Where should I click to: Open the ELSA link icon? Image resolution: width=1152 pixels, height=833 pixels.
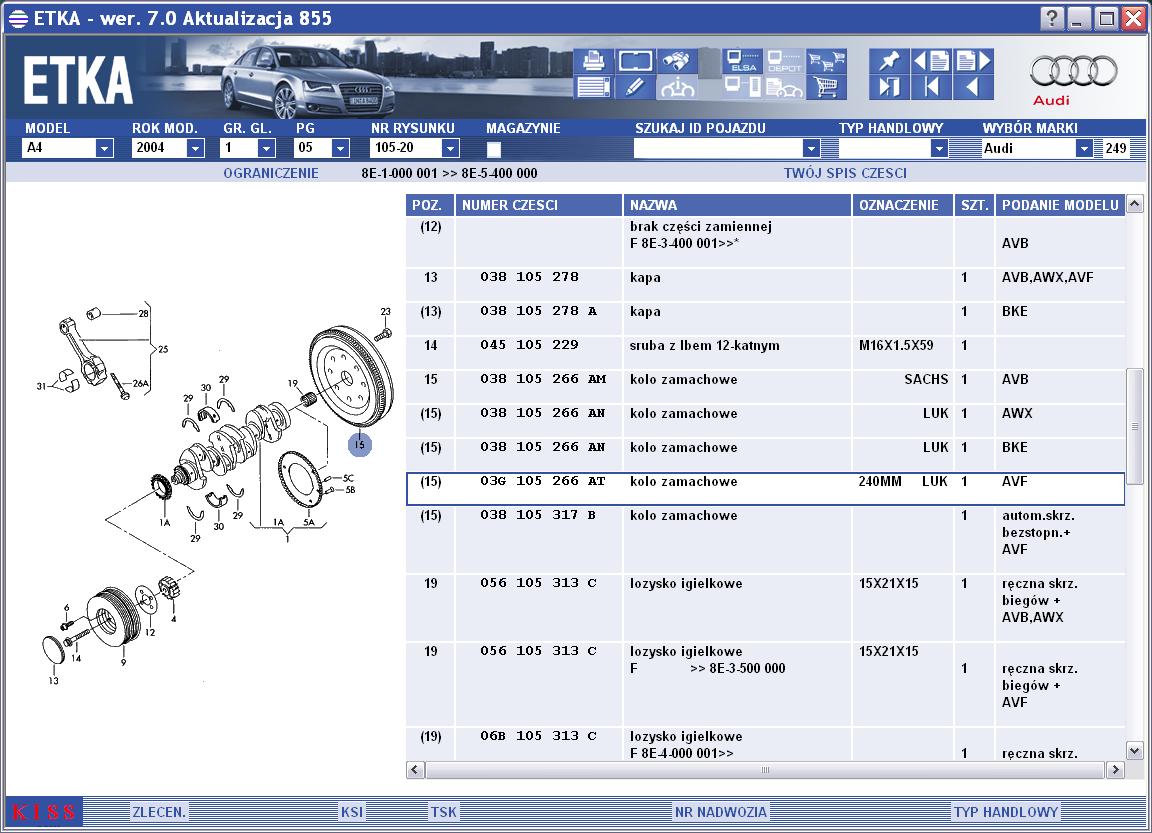click(742, 61)
